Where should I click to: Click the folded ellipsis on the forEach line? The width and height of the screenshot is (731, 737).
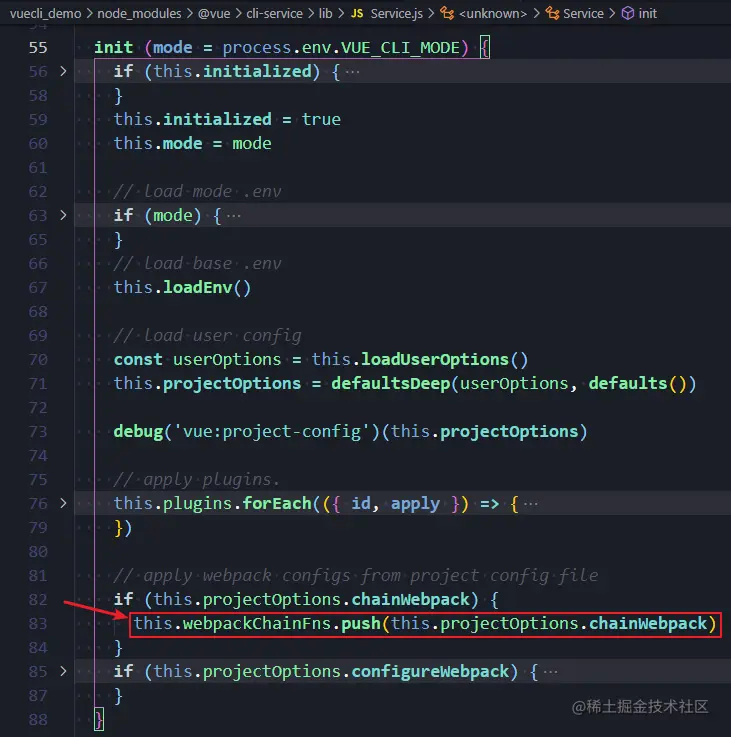pos(531,504)
